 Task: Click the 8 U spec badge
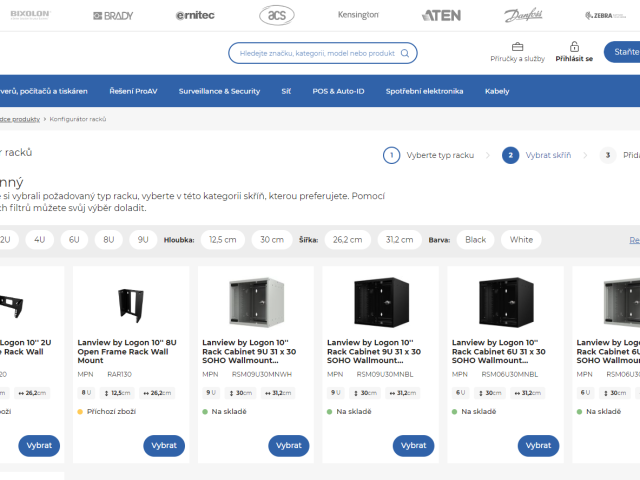click(86, 393)
